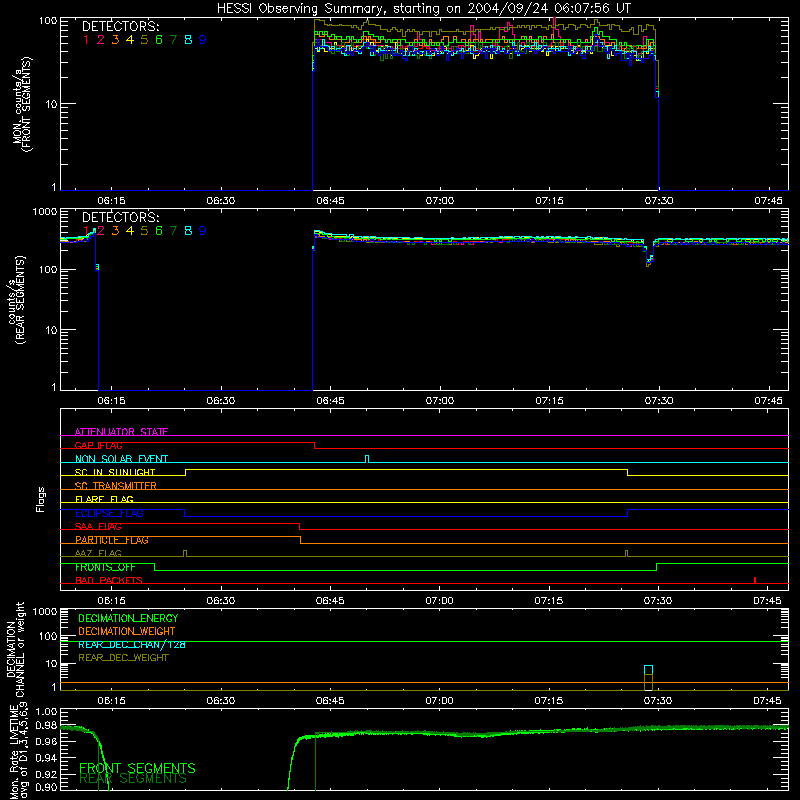Click the DECIMATION_WEIGHT legend label

tap(127, 631)
